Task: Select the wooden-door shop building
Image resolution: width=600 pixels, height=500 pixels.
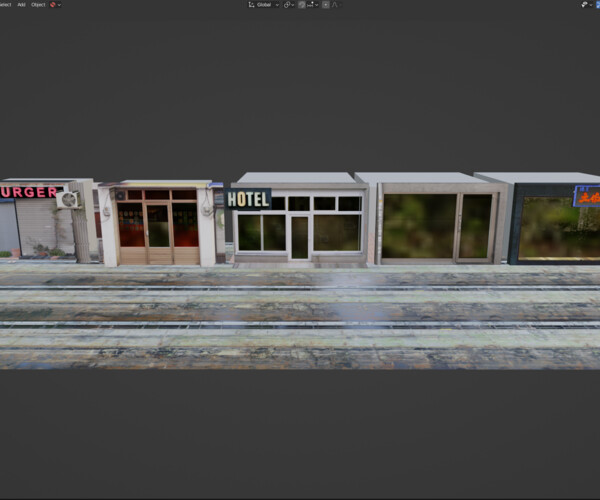Action: [x=158, y=223]
